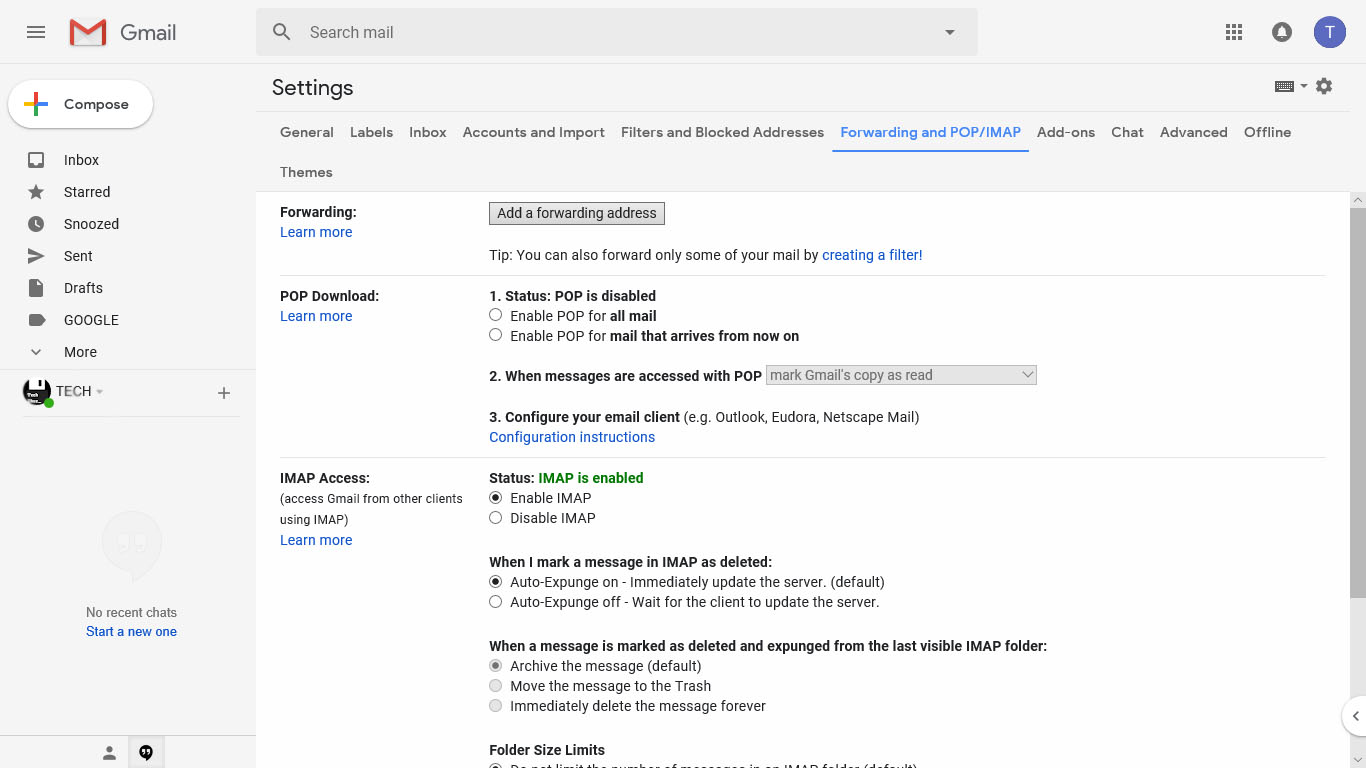Open Learn more under IMAP Access
The image size is (1366, 768).
coord(316,540)
